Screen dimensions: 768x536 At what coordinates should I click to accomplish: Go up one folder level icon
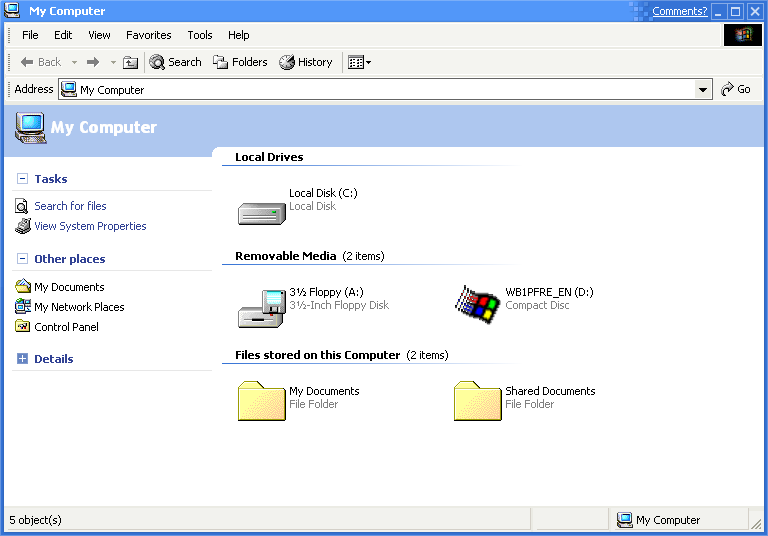[x=130, y=62]
